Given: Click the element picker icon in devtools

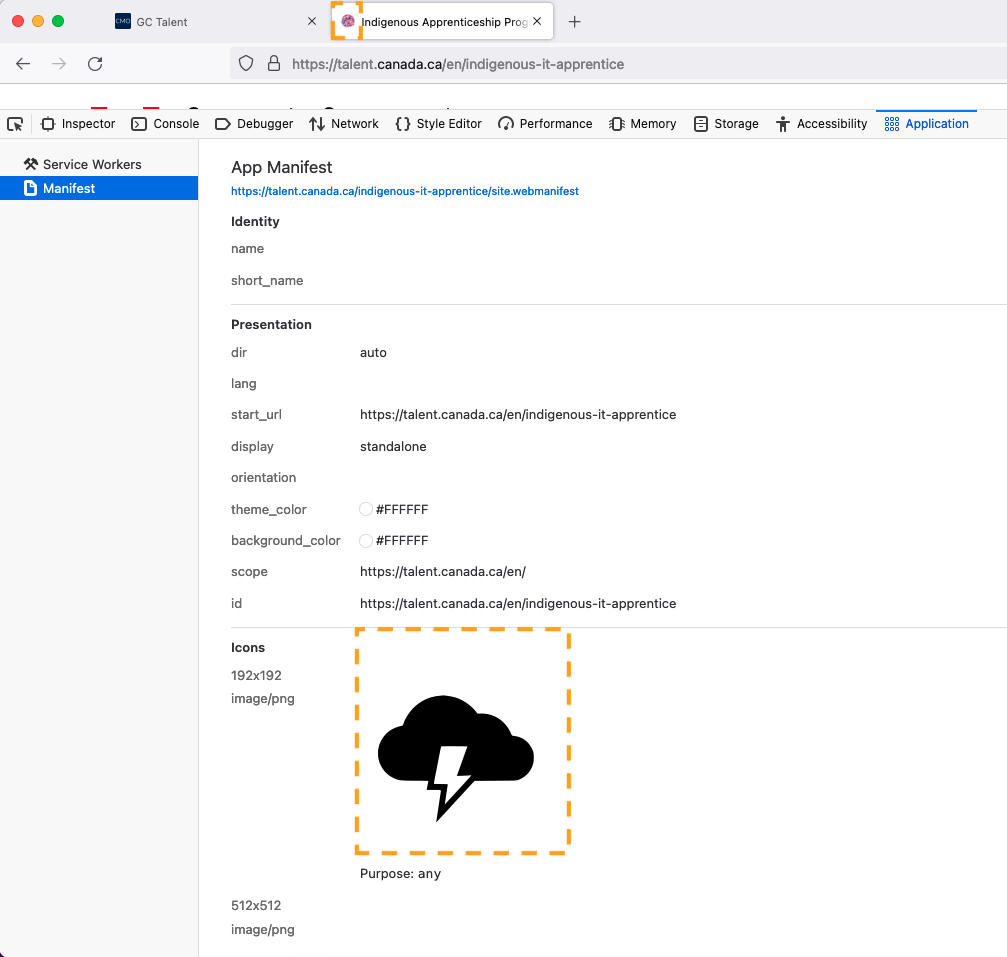Looking at the screenshot, I should click(x=15, y=124).
